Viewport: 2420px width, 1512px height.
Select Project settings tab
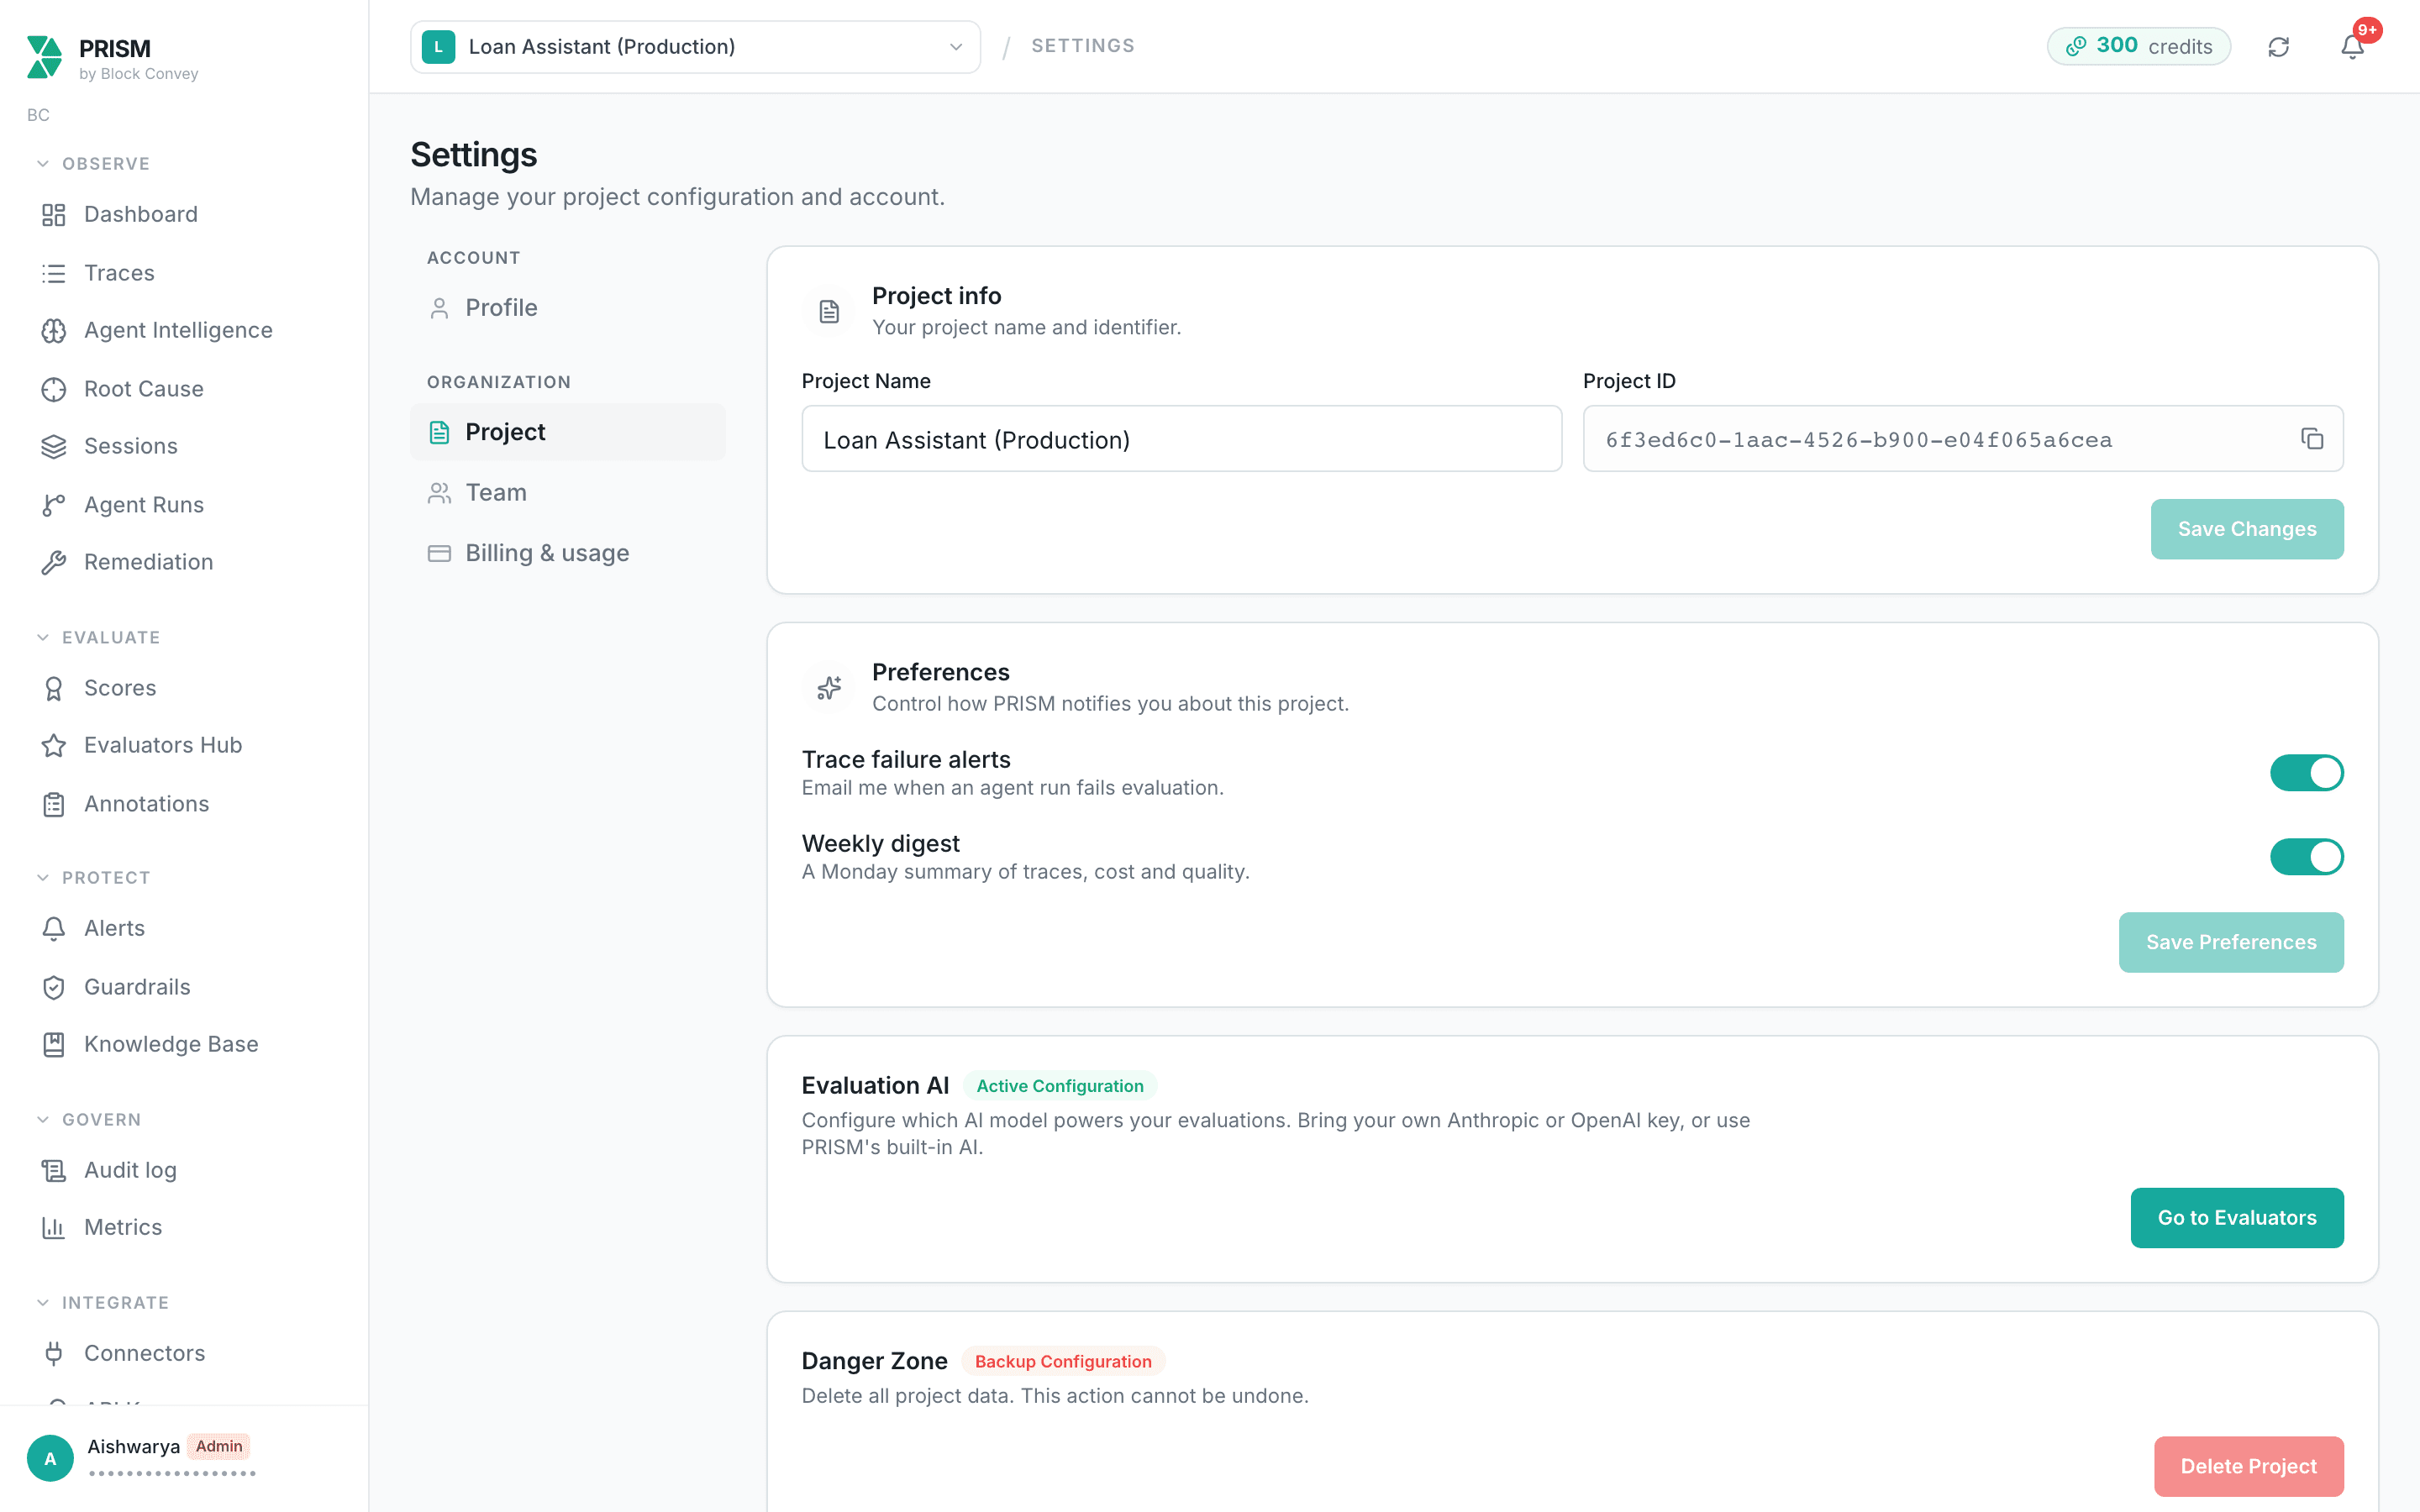pyautogui.click(x=568, y=432)
